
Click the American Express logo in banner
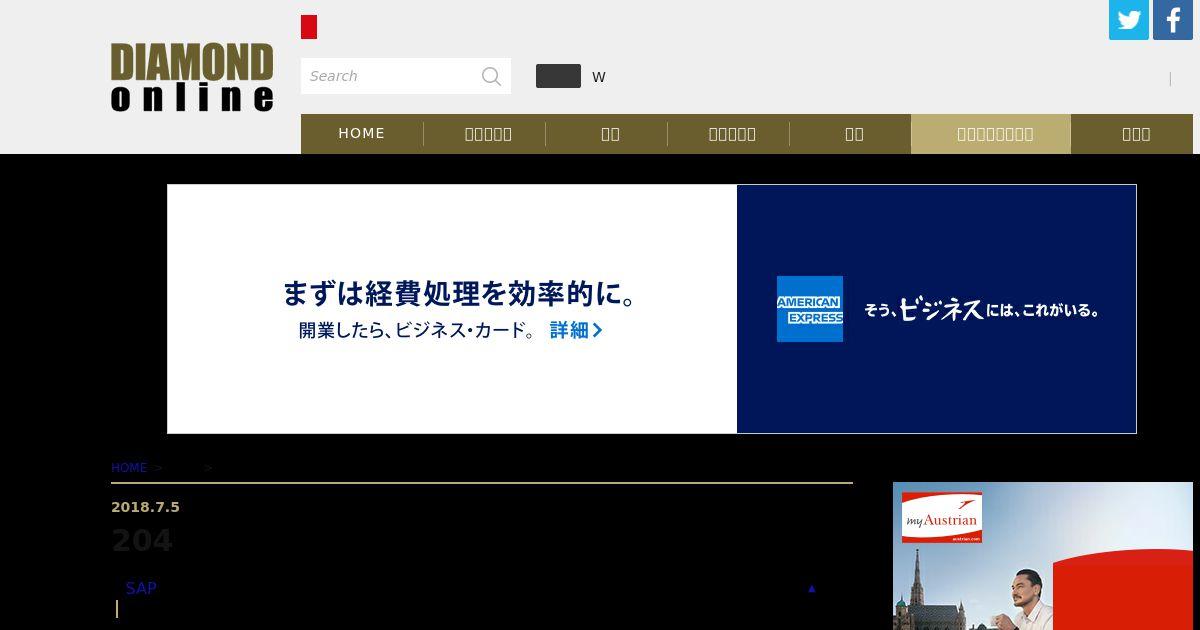click(x=810, y=309)
